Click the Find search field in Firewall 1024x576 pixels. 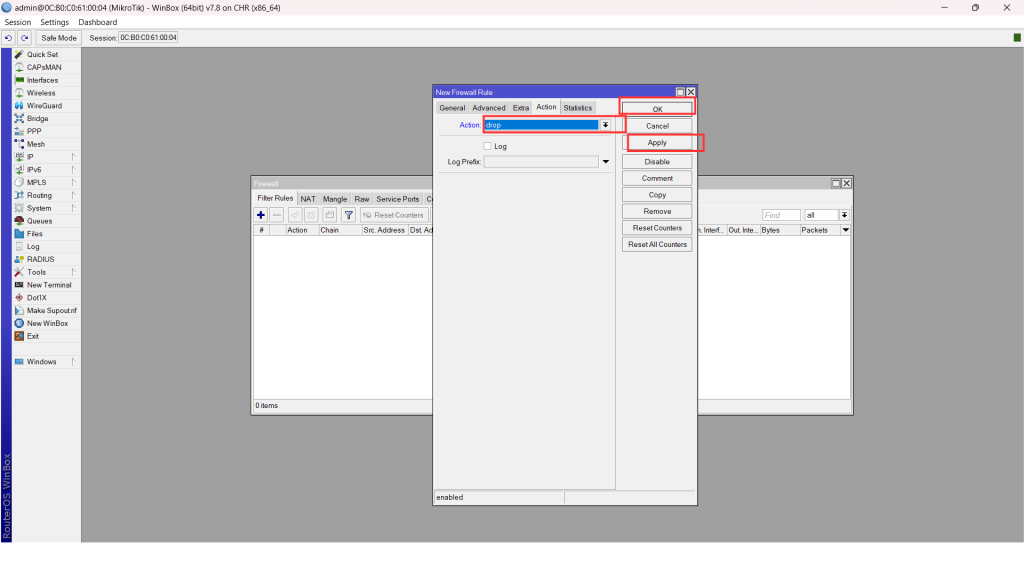(x=780, y=215)
